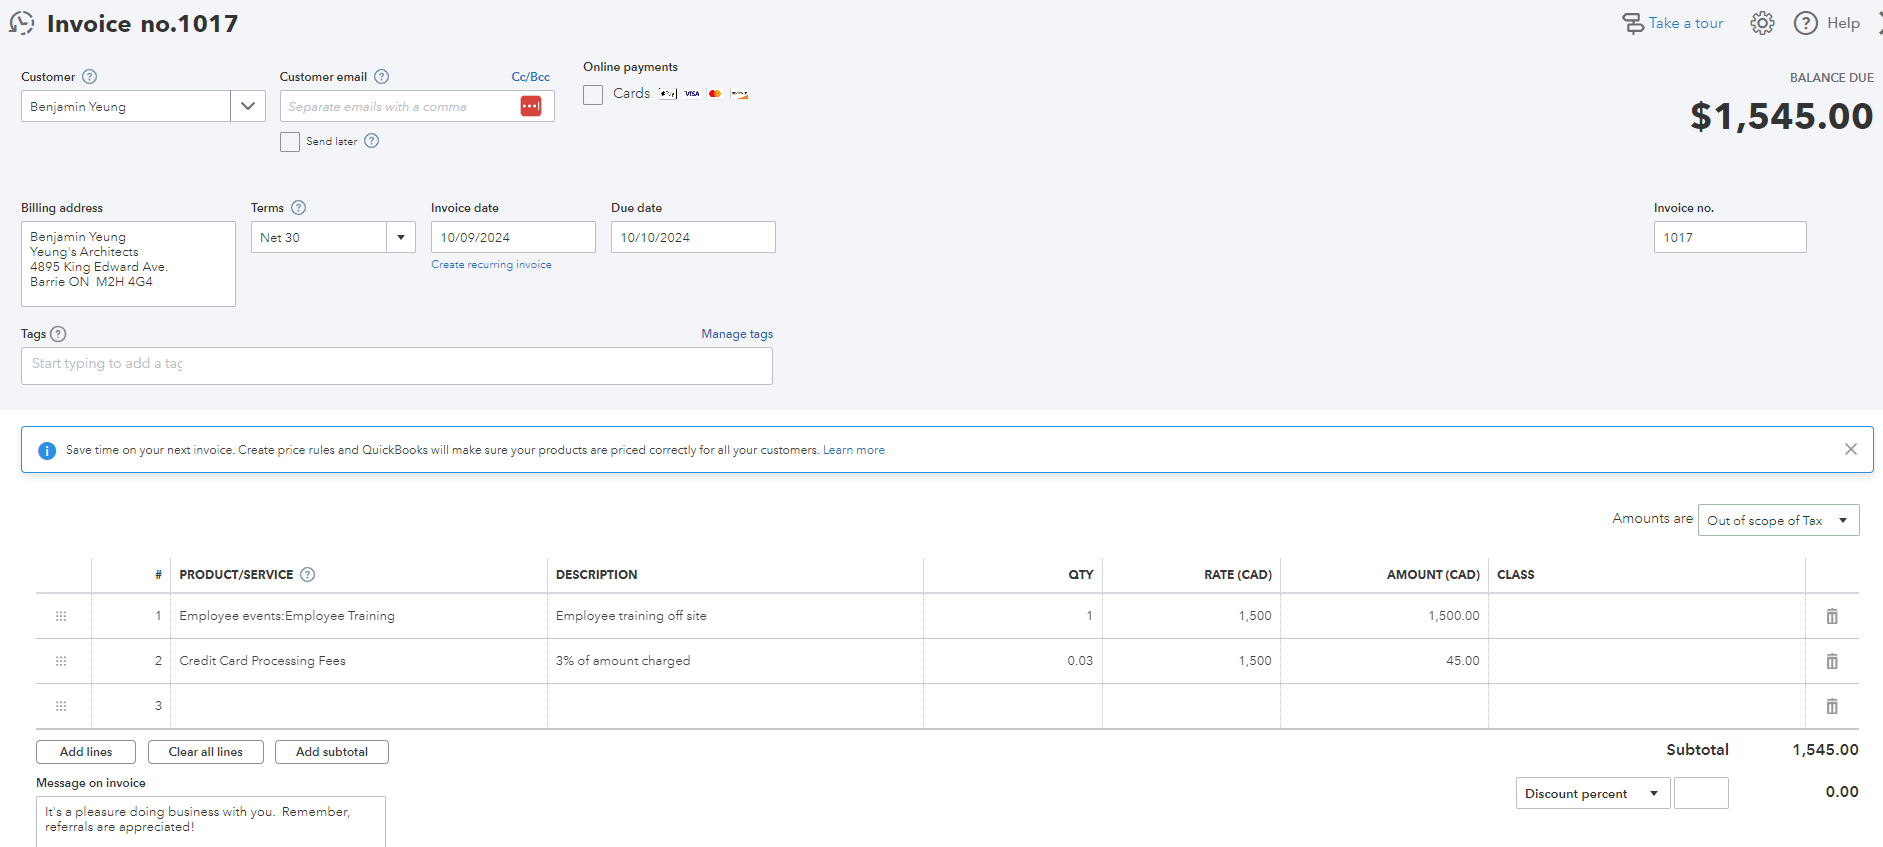This screenshot has height=847, width=1883.
Task: Click description 'Employee training off site'
Action: coord(631,616)
